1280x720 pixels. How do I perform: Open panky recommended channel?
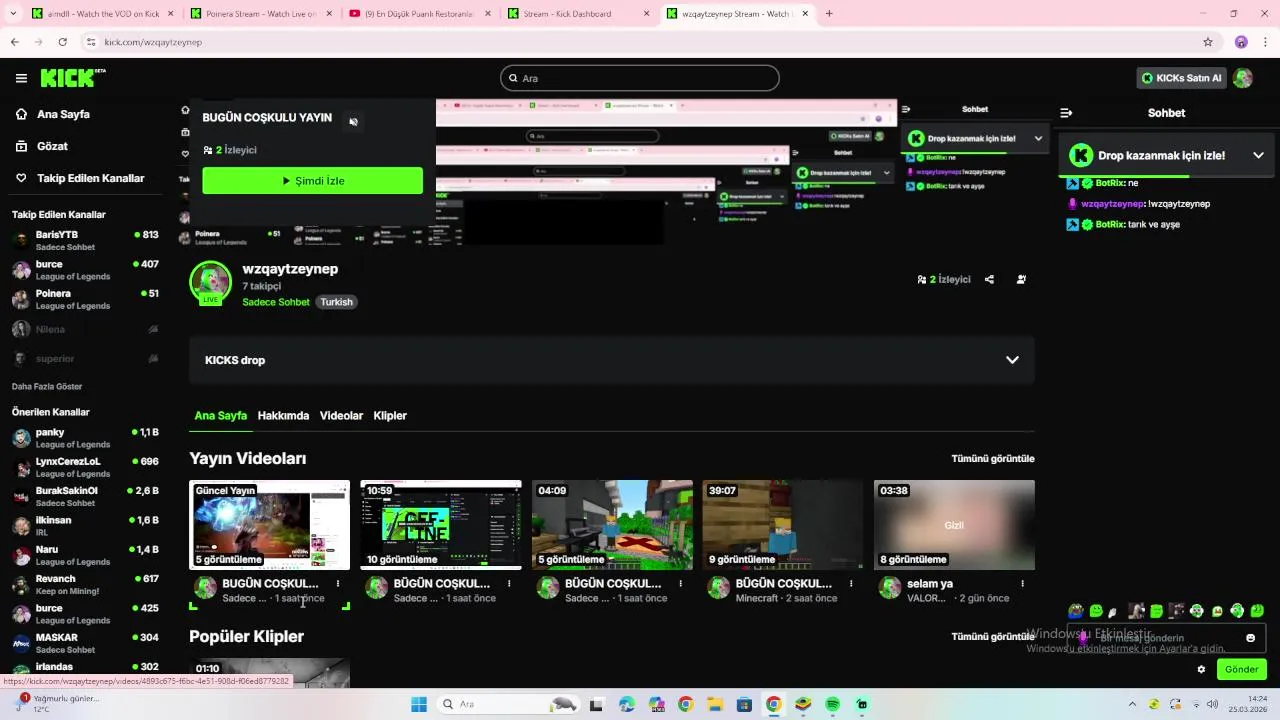click(85, 438)
